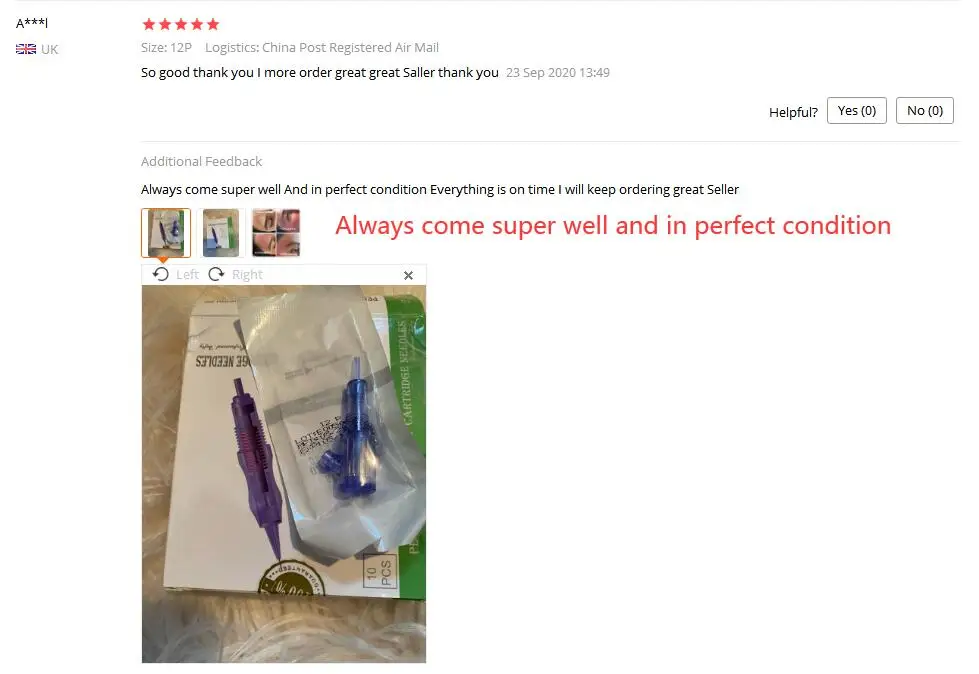Close the enlarged photo viewer

pyautogui.click(x=408, y=275)
